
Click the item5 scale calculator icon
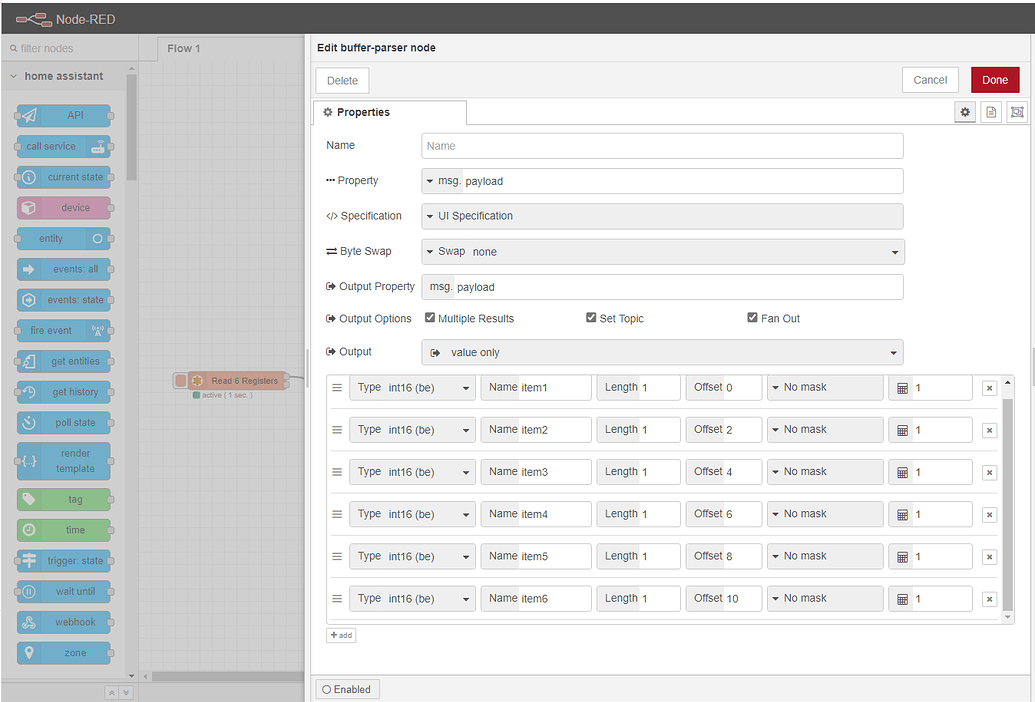pos(902,557)
